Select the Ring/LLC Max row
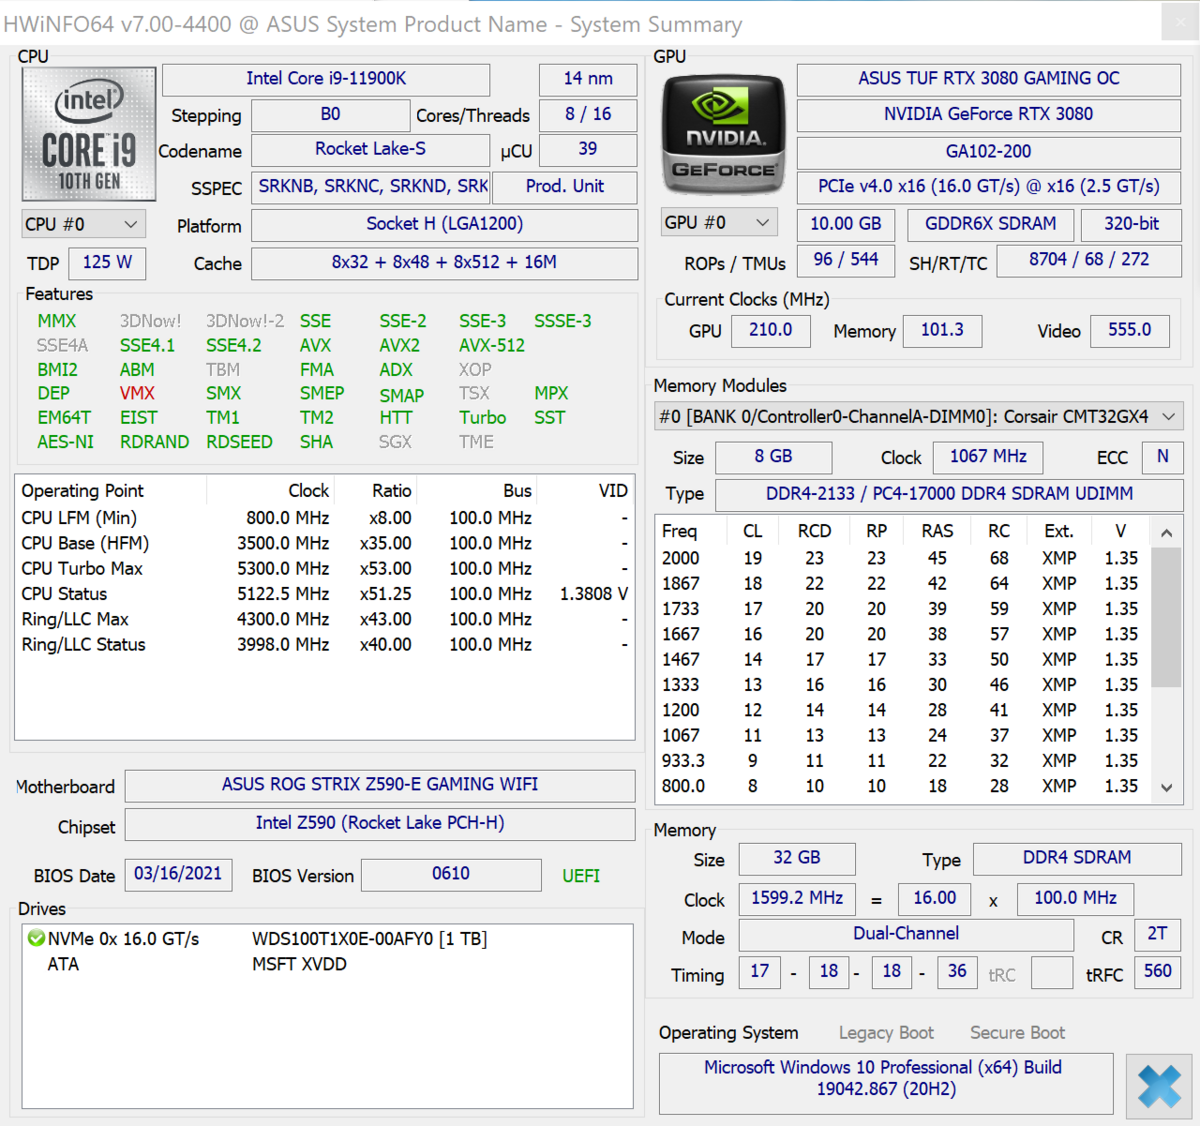The image size is (1200, 1126). [x=325, y=620]
